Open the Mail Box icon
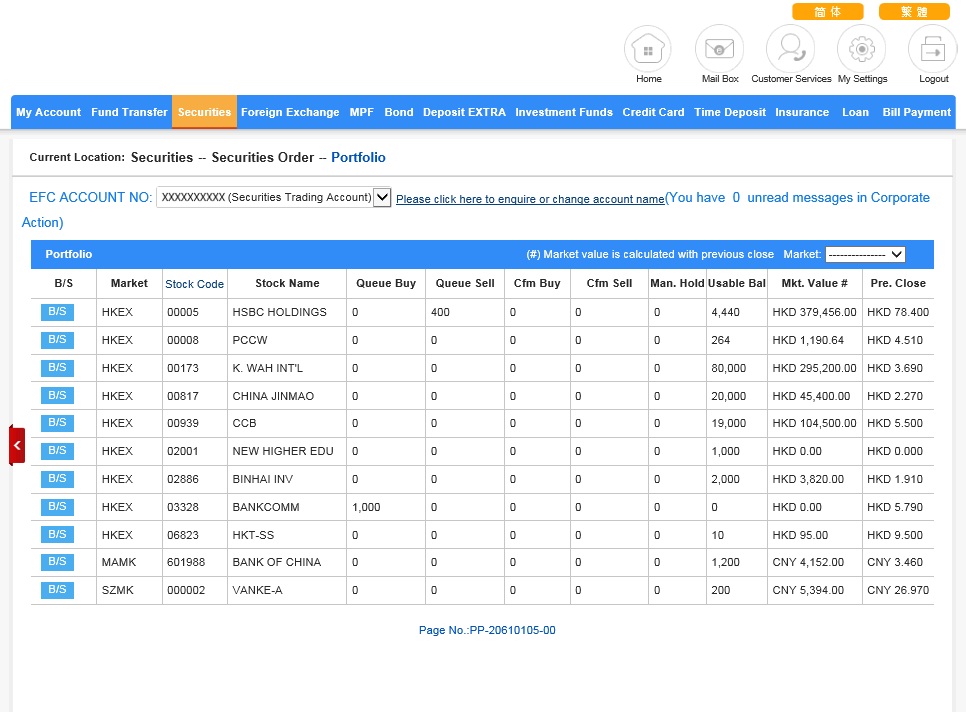966x712 pixels. point(719,49)
